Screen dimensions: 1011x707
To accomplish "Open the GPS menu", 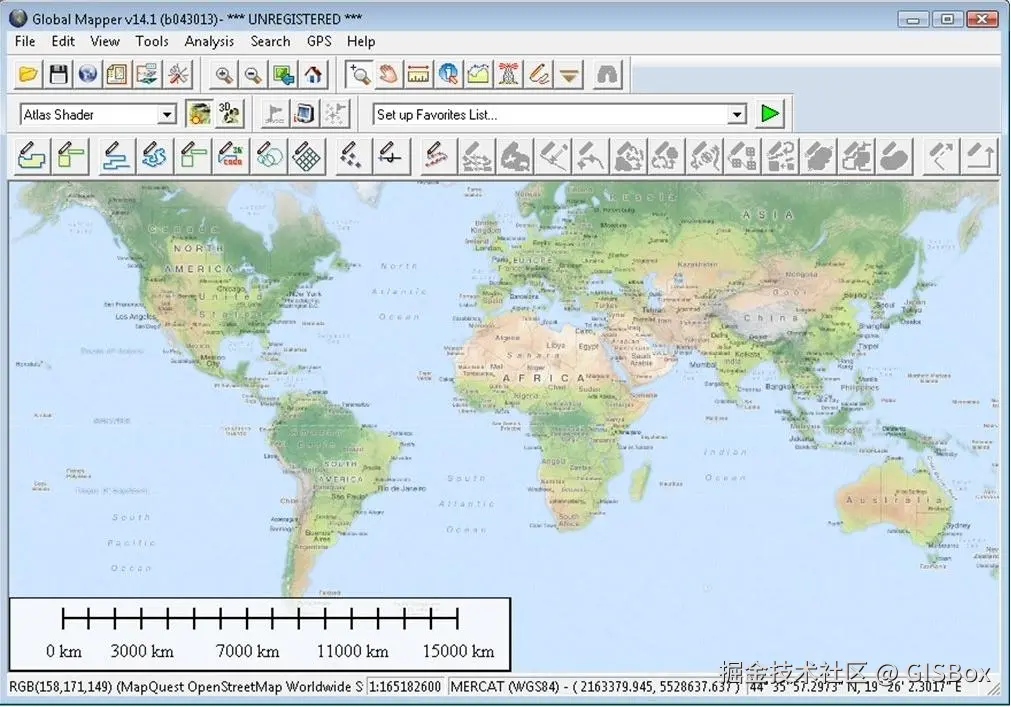I will point(319,42).
